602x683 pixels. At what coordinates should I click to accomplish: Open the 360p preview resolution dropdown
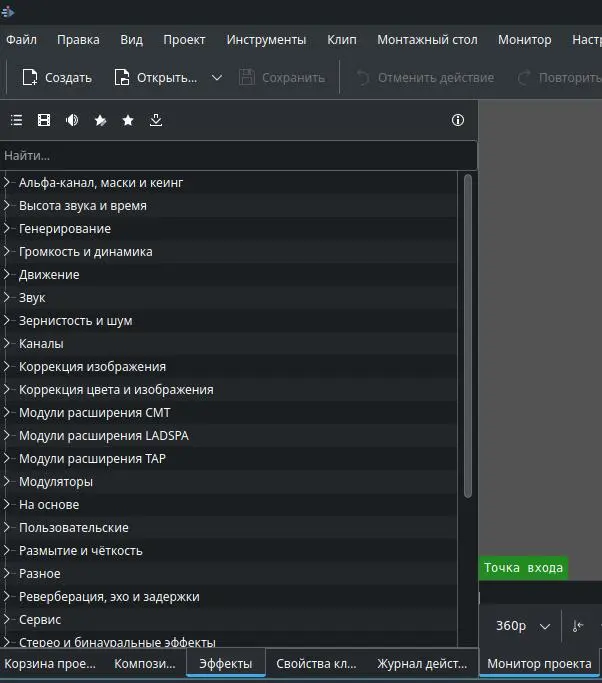click(x=523, y=626)
